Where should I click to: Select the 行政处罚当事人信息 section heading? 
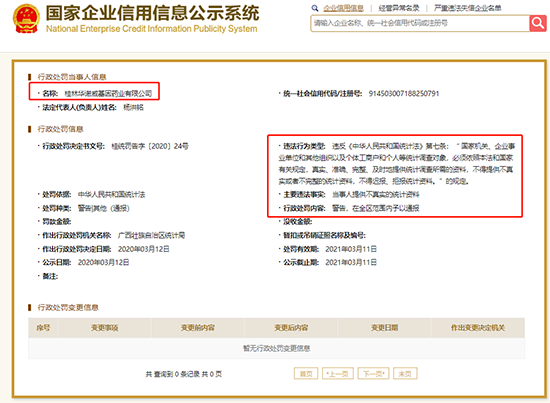point(72,77)
